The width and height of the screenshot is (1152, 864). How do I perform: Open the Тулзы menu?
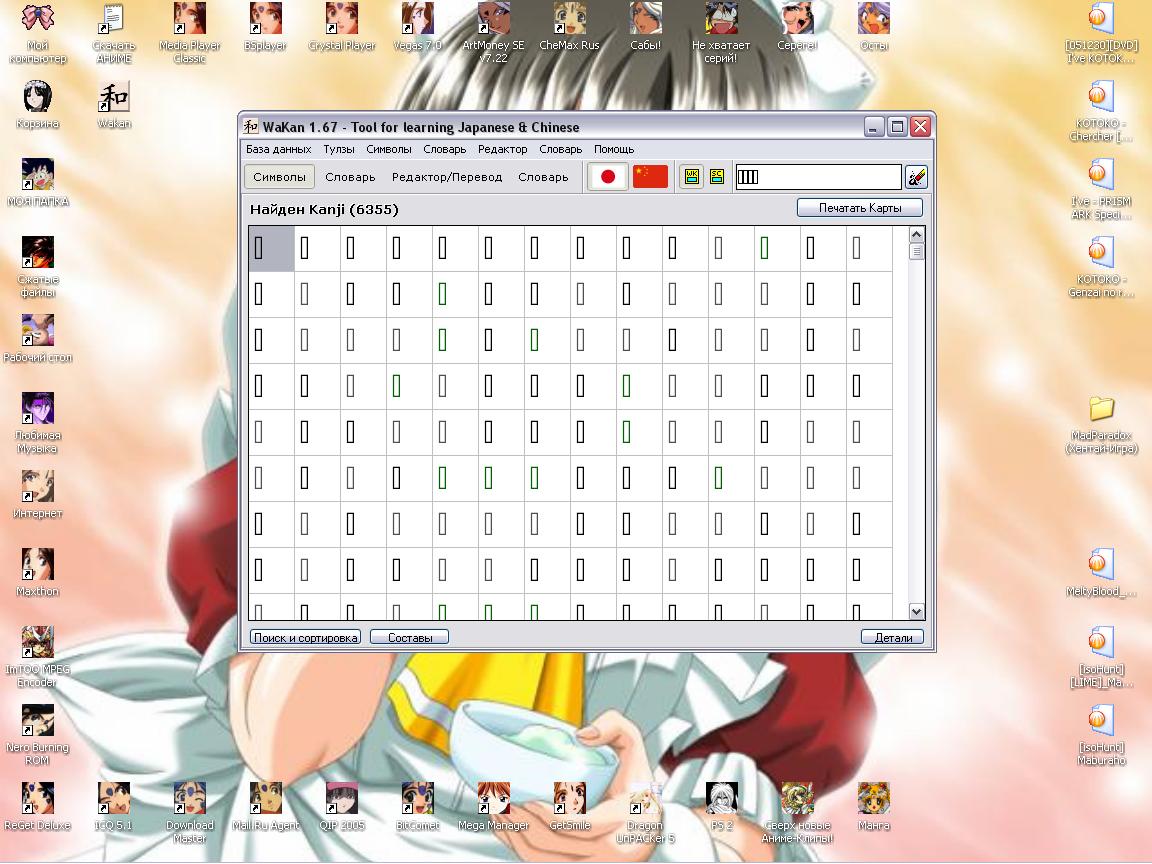339,149
